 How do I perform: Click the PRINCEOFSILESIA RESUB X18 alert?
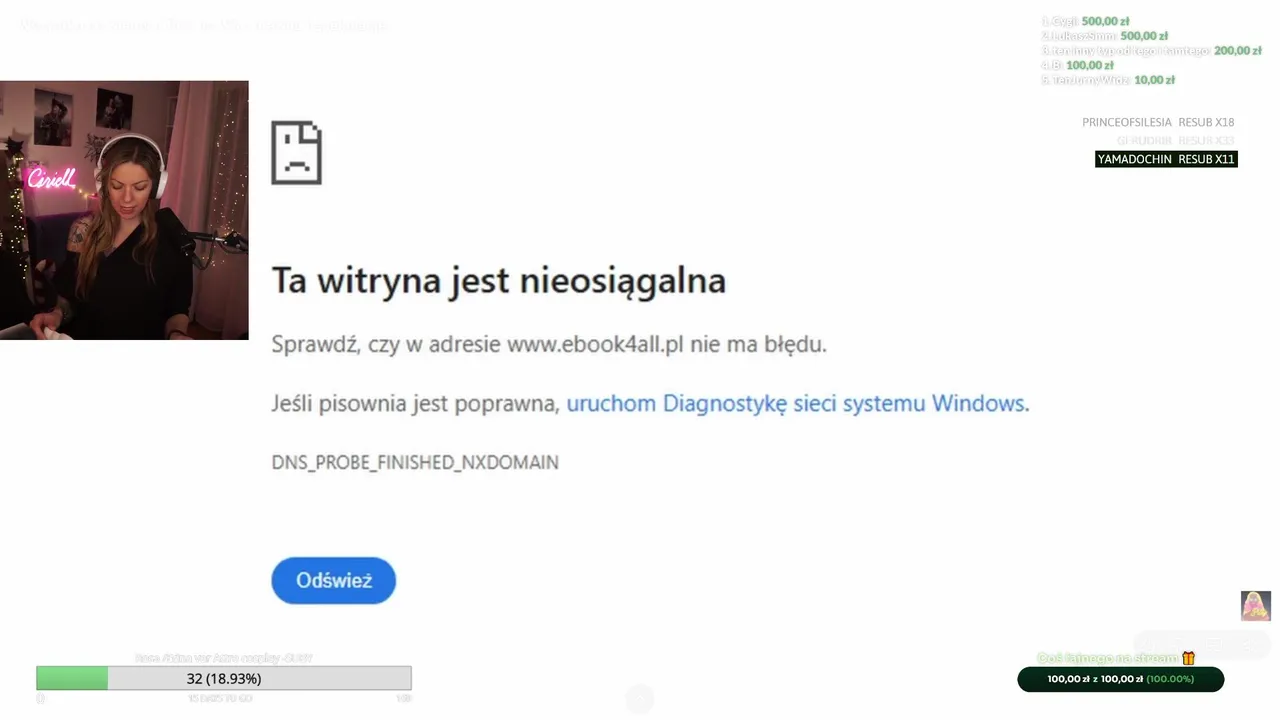point(1158,122)
